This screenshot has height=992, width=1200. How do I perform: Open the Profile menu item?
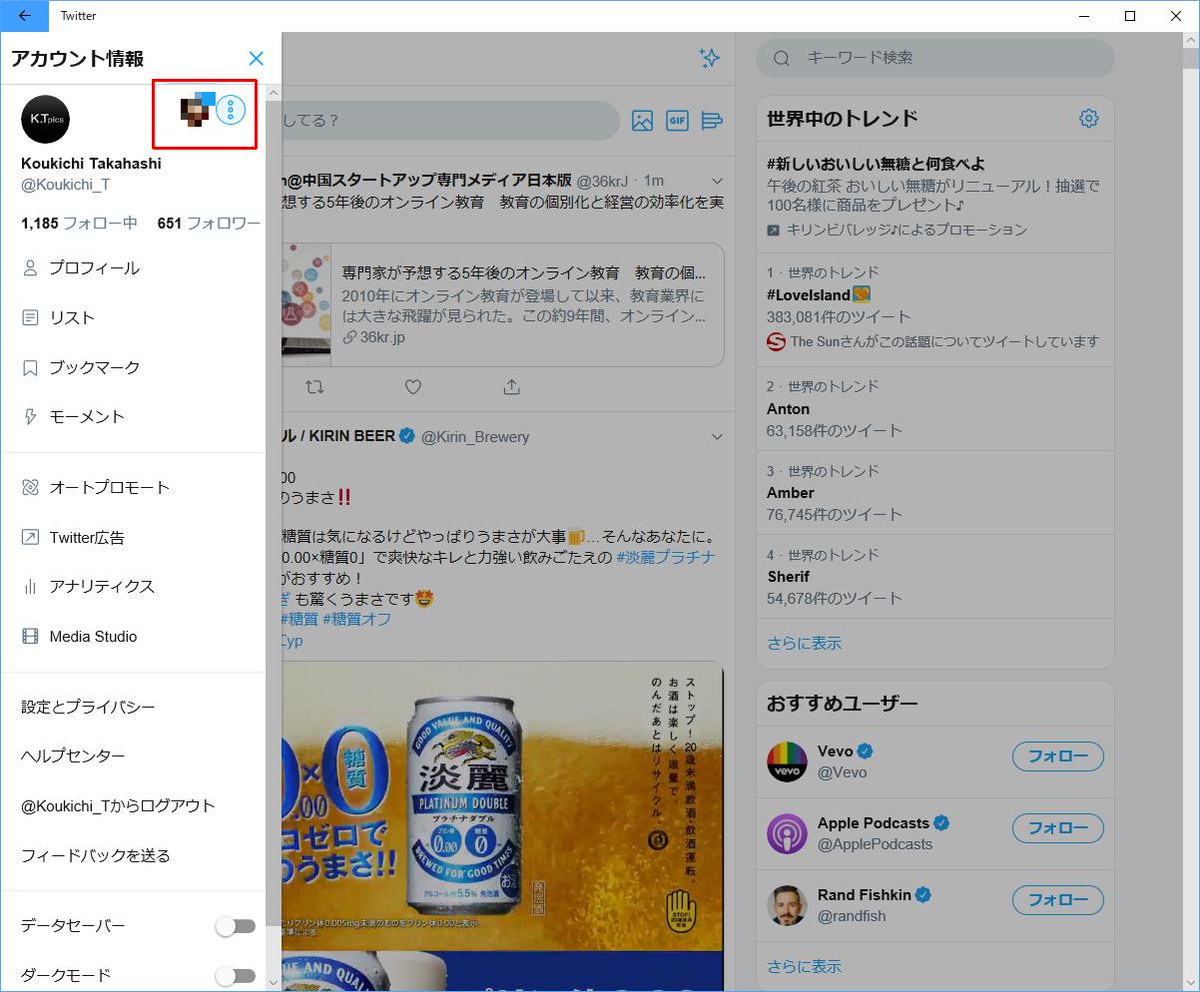134,268
